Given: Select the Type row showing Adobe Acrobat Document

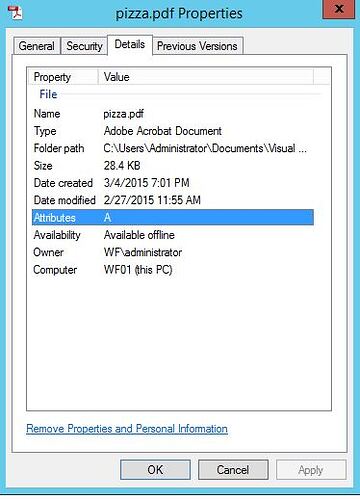Looking at the screenshot, I should (x=173, y=131).
